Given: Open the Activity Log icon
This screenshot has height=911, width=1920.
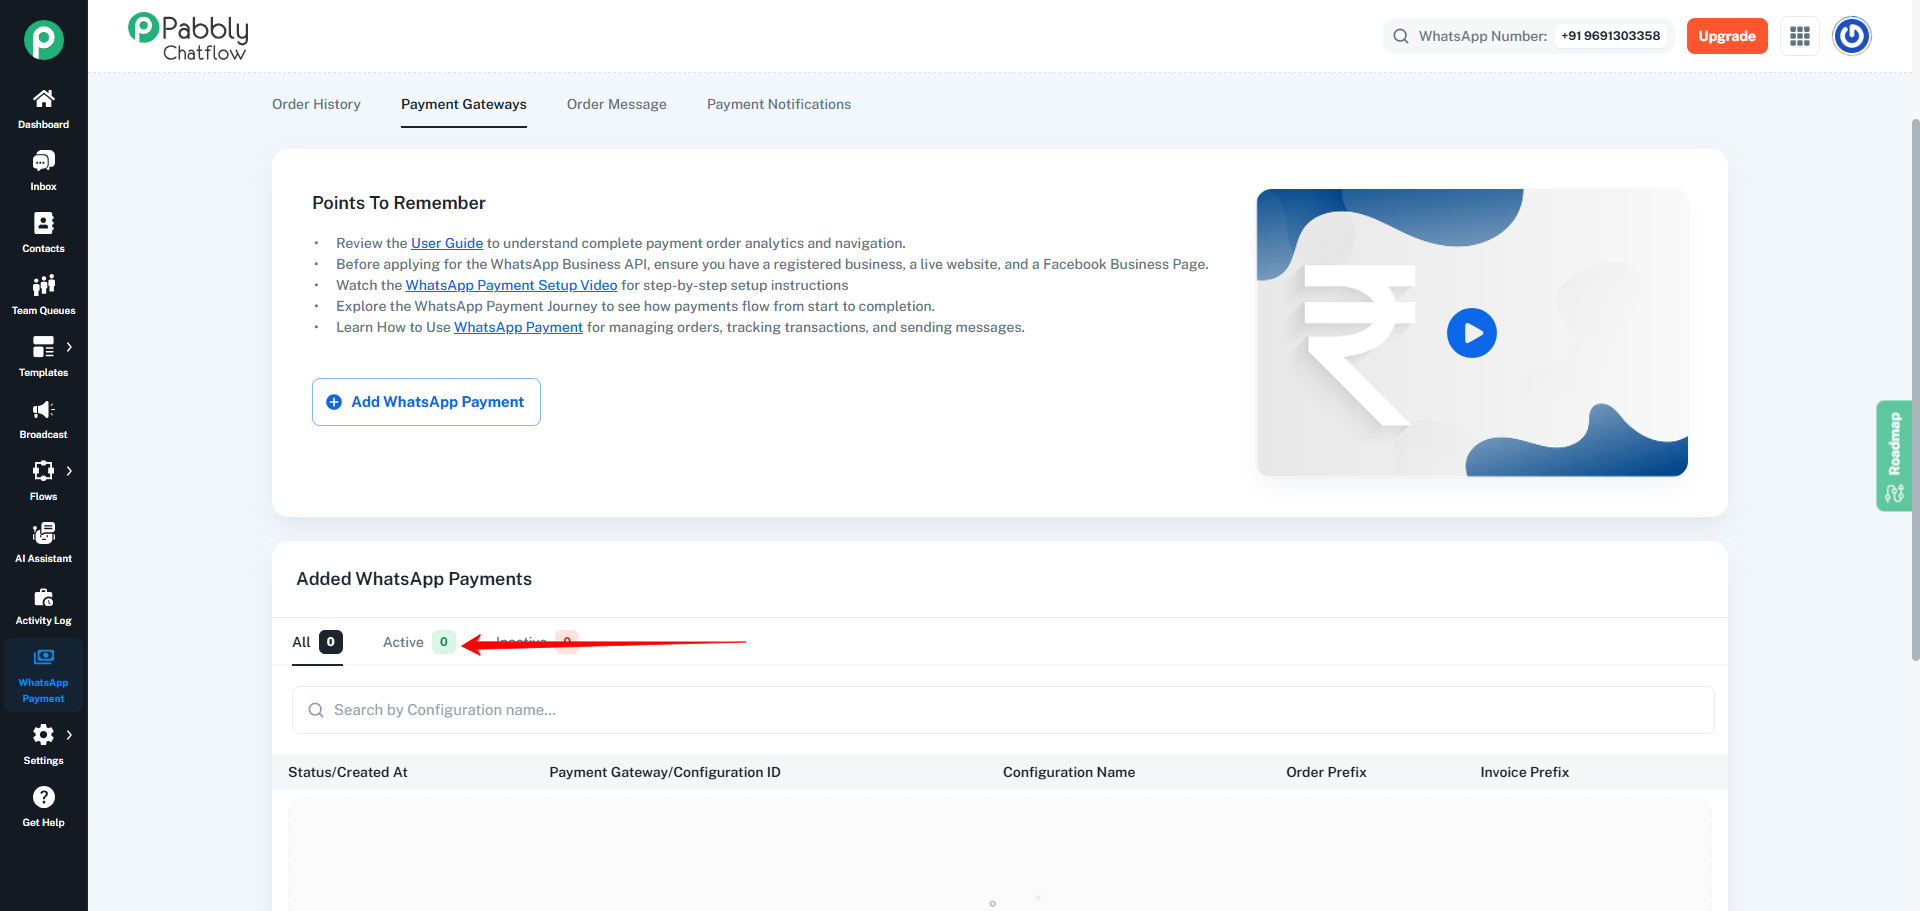Looking at the screenshot, I should pyautogui.click(x=44, y=597).
